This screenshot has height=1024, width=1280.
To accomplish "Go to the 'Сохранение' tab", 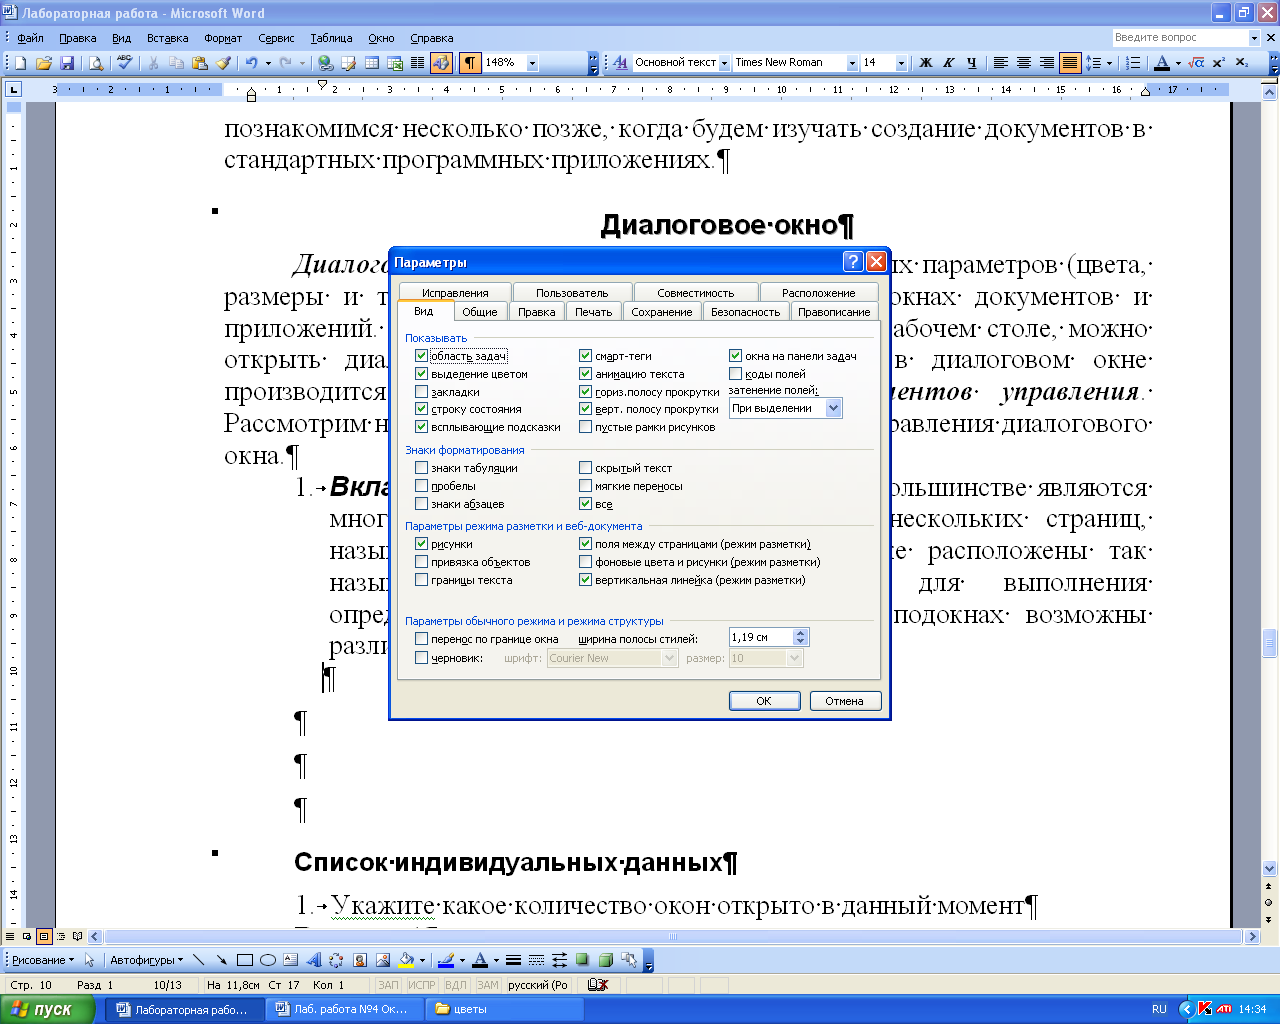I will tap(661, 312).
